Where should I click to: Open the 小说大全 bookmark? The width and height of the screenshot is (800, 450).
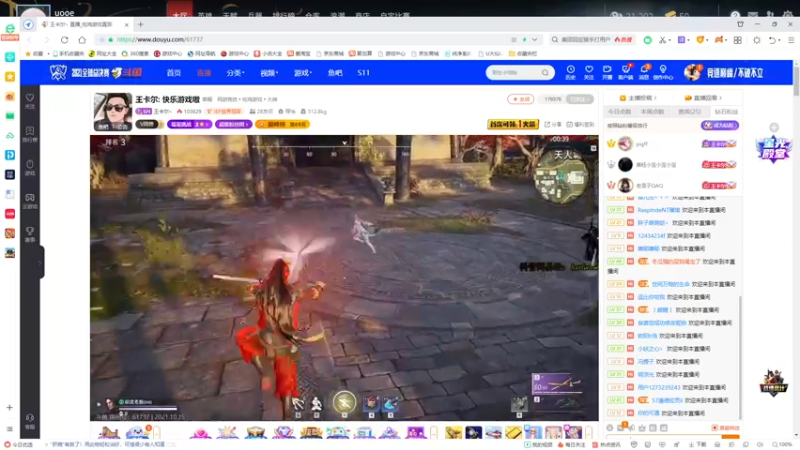268,54
